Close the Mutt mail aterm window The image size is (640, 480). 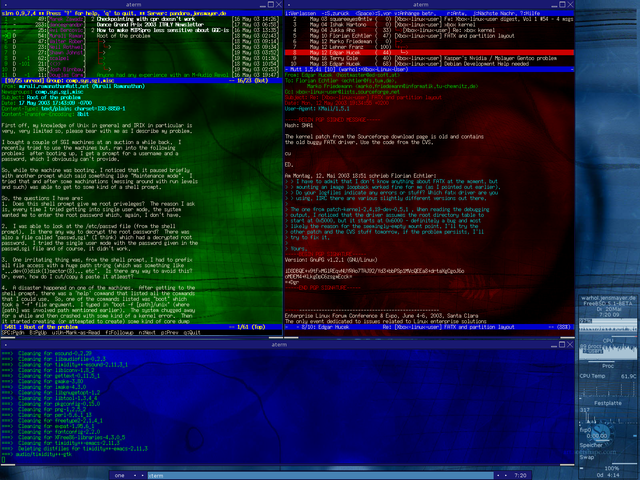[x=570, y=4]
